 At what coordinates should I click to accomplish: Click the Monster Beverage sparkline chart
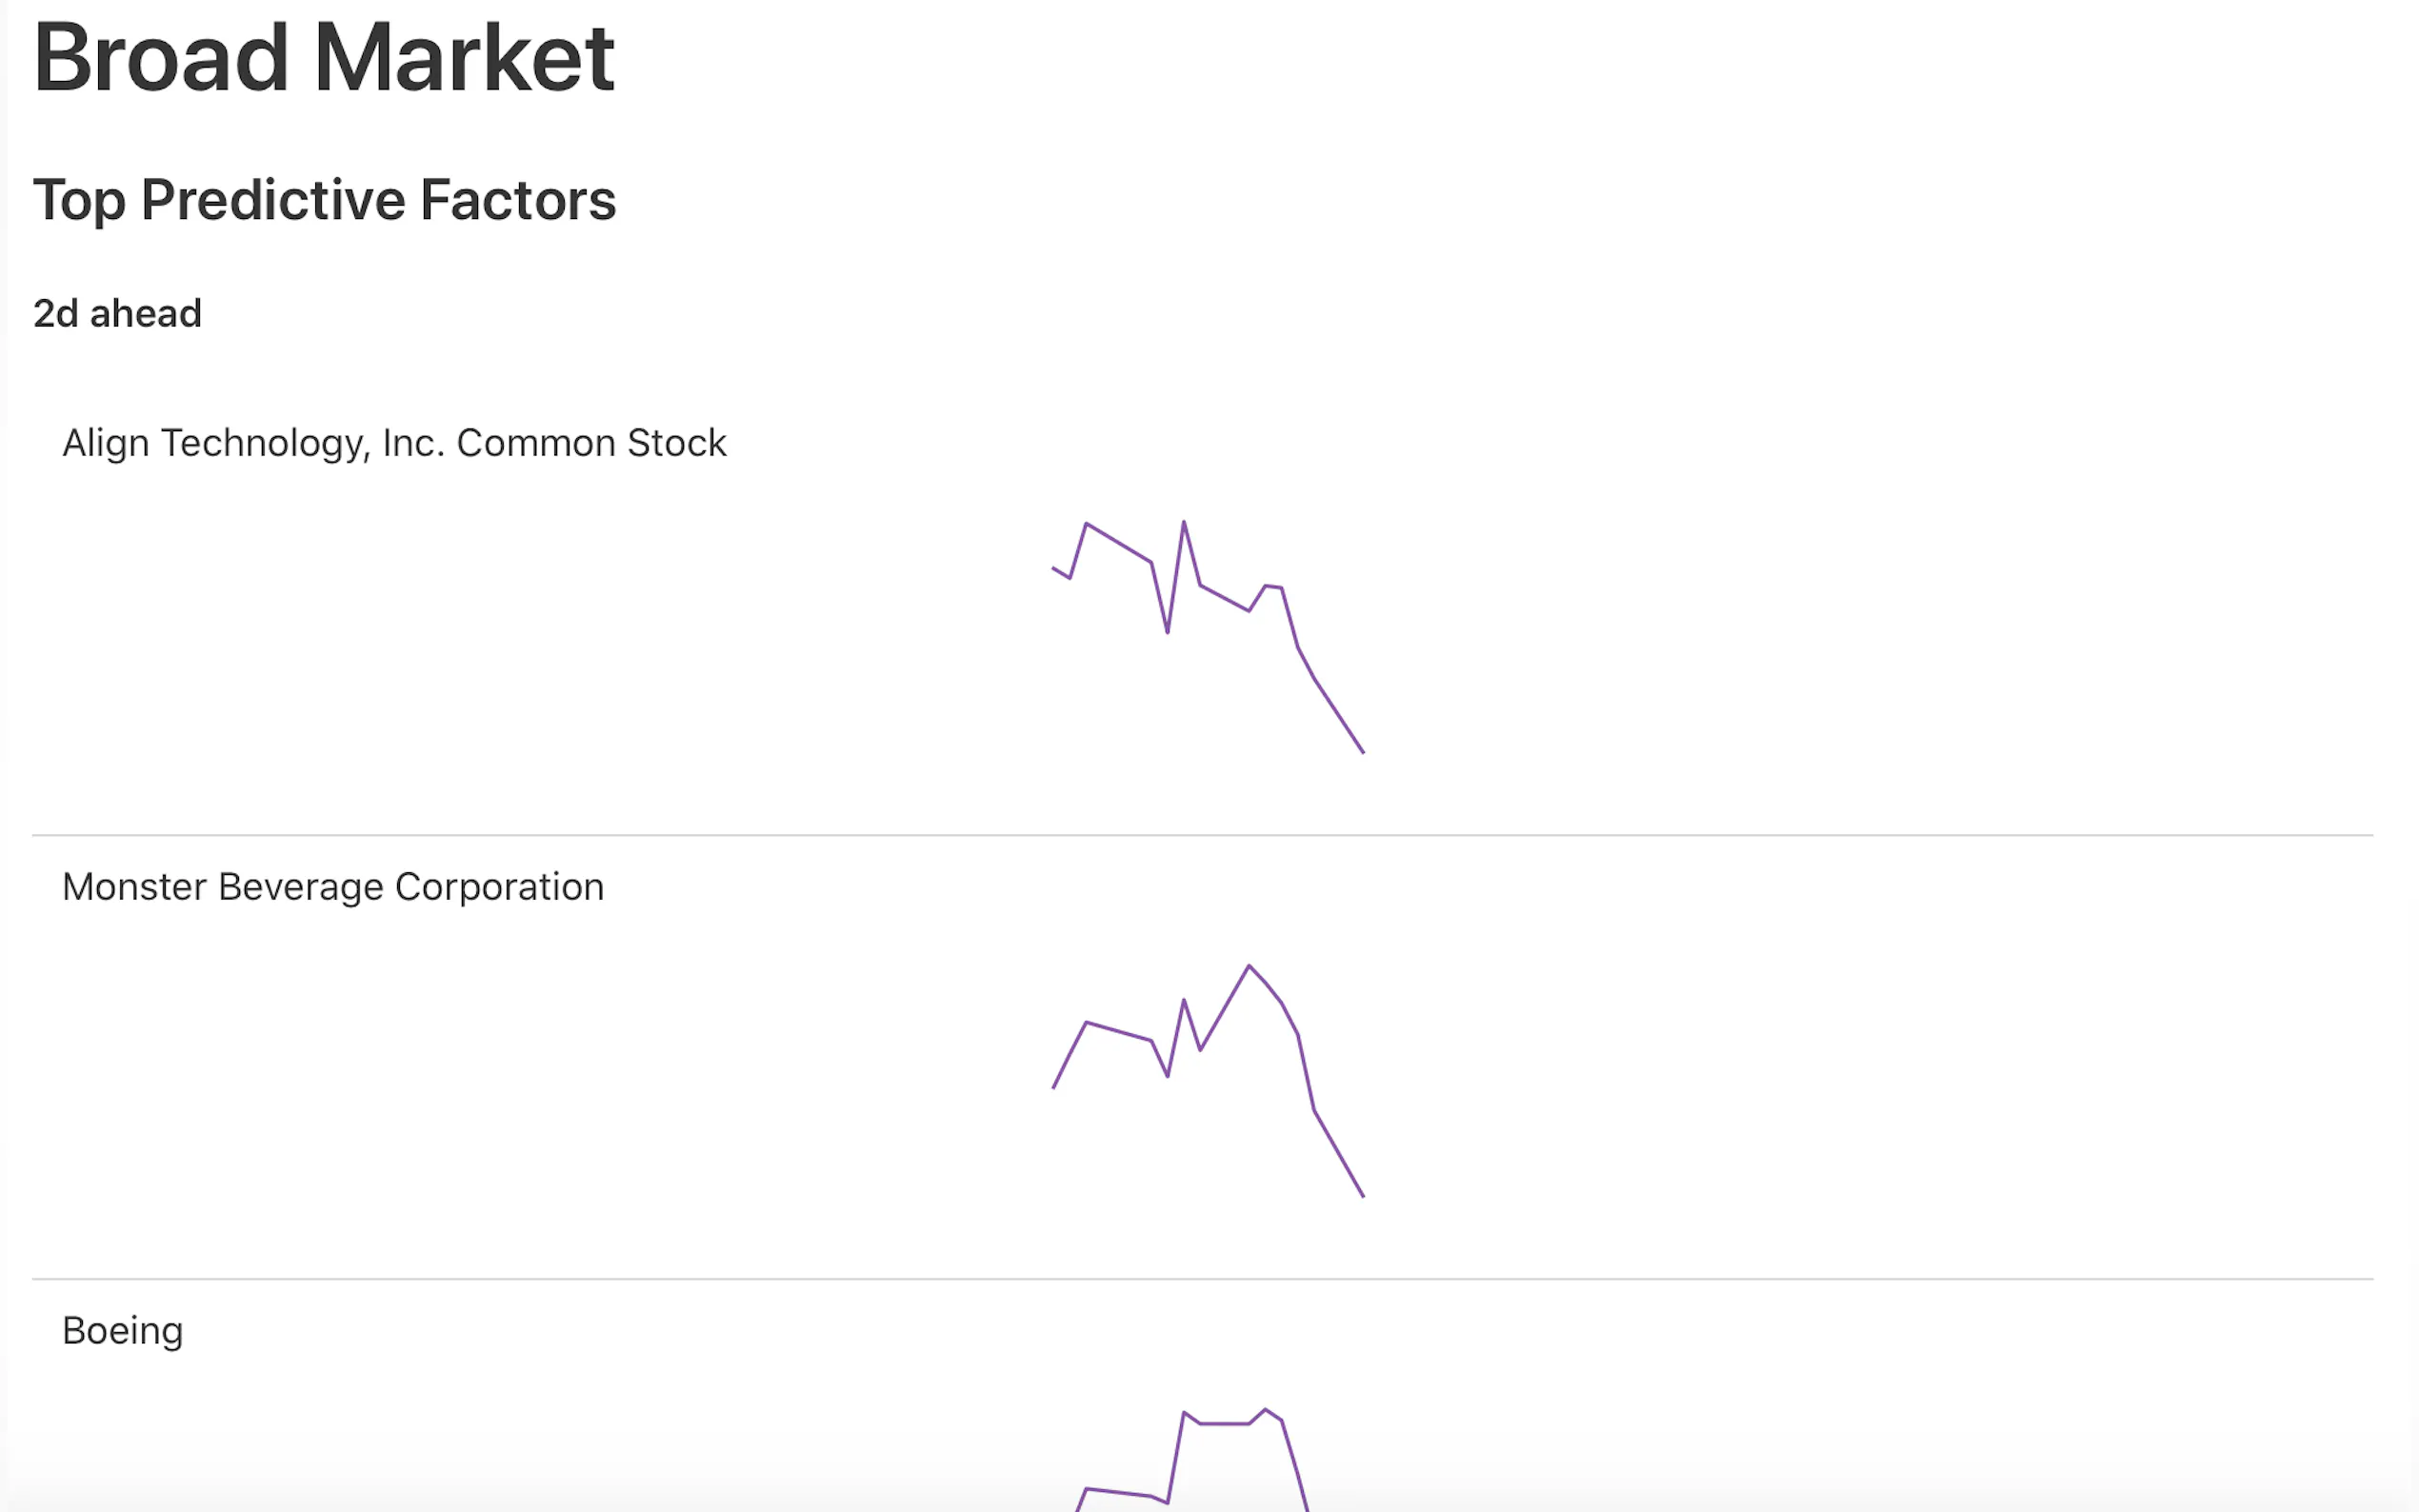[1208, 1080]
